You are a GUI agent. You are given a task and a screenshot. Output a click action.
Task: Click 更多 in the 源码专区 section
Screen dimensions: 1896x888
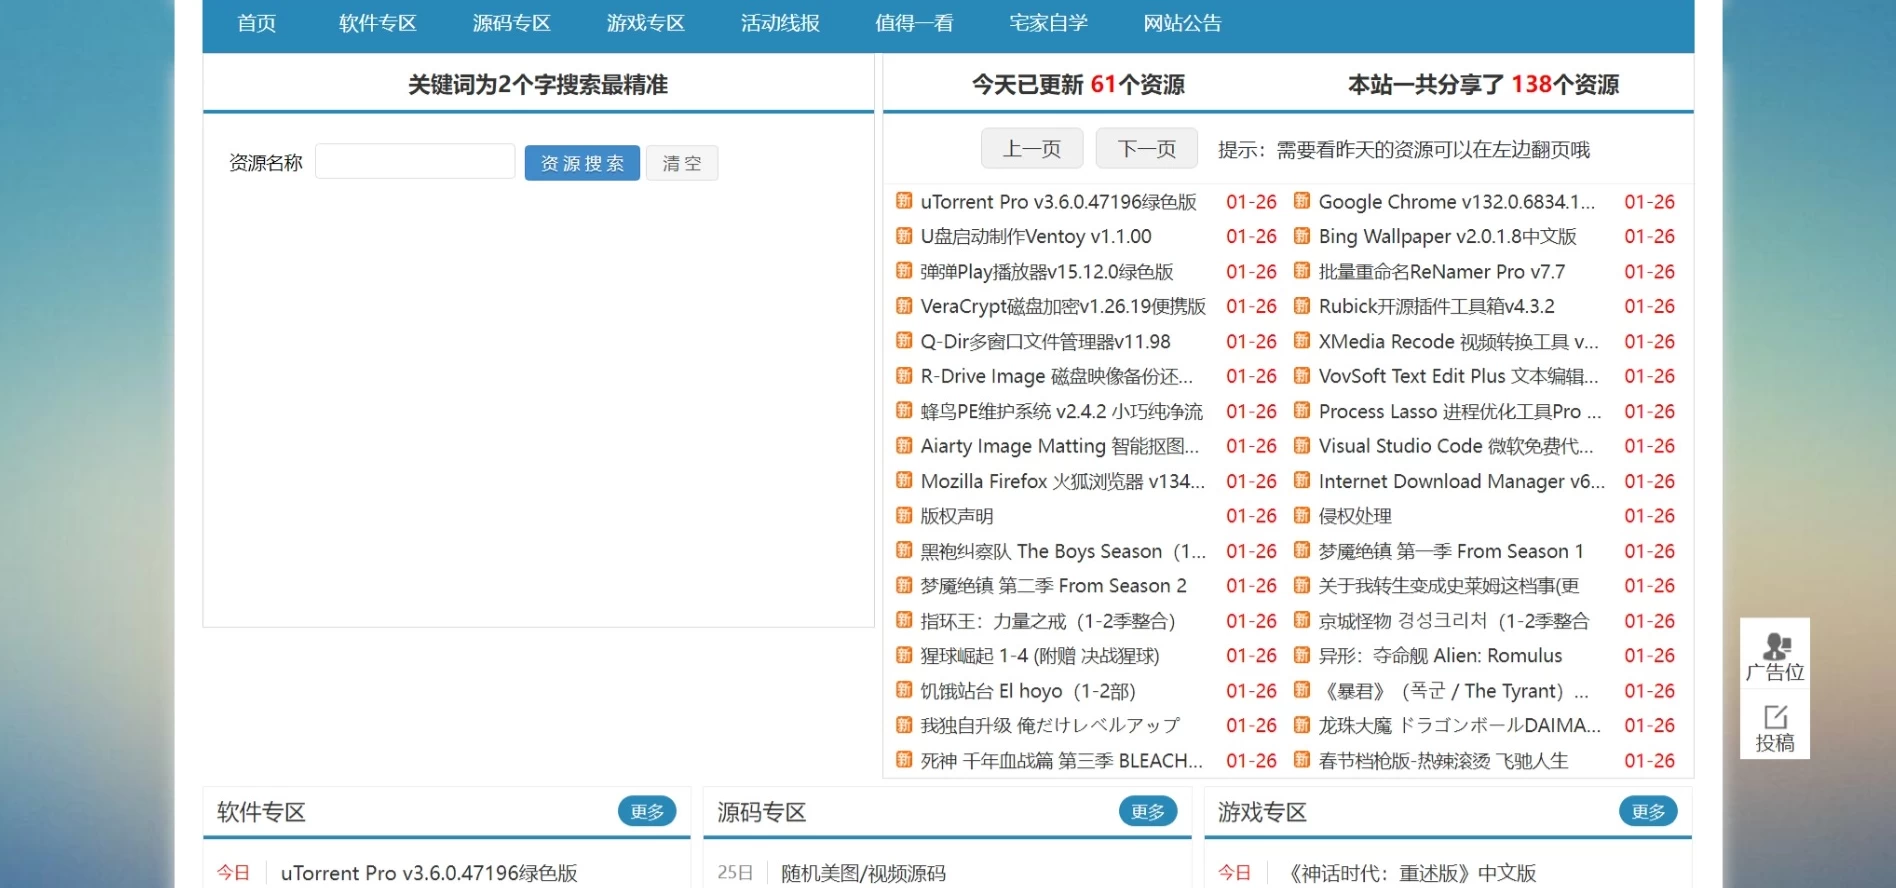click(x=1148, y=812)
